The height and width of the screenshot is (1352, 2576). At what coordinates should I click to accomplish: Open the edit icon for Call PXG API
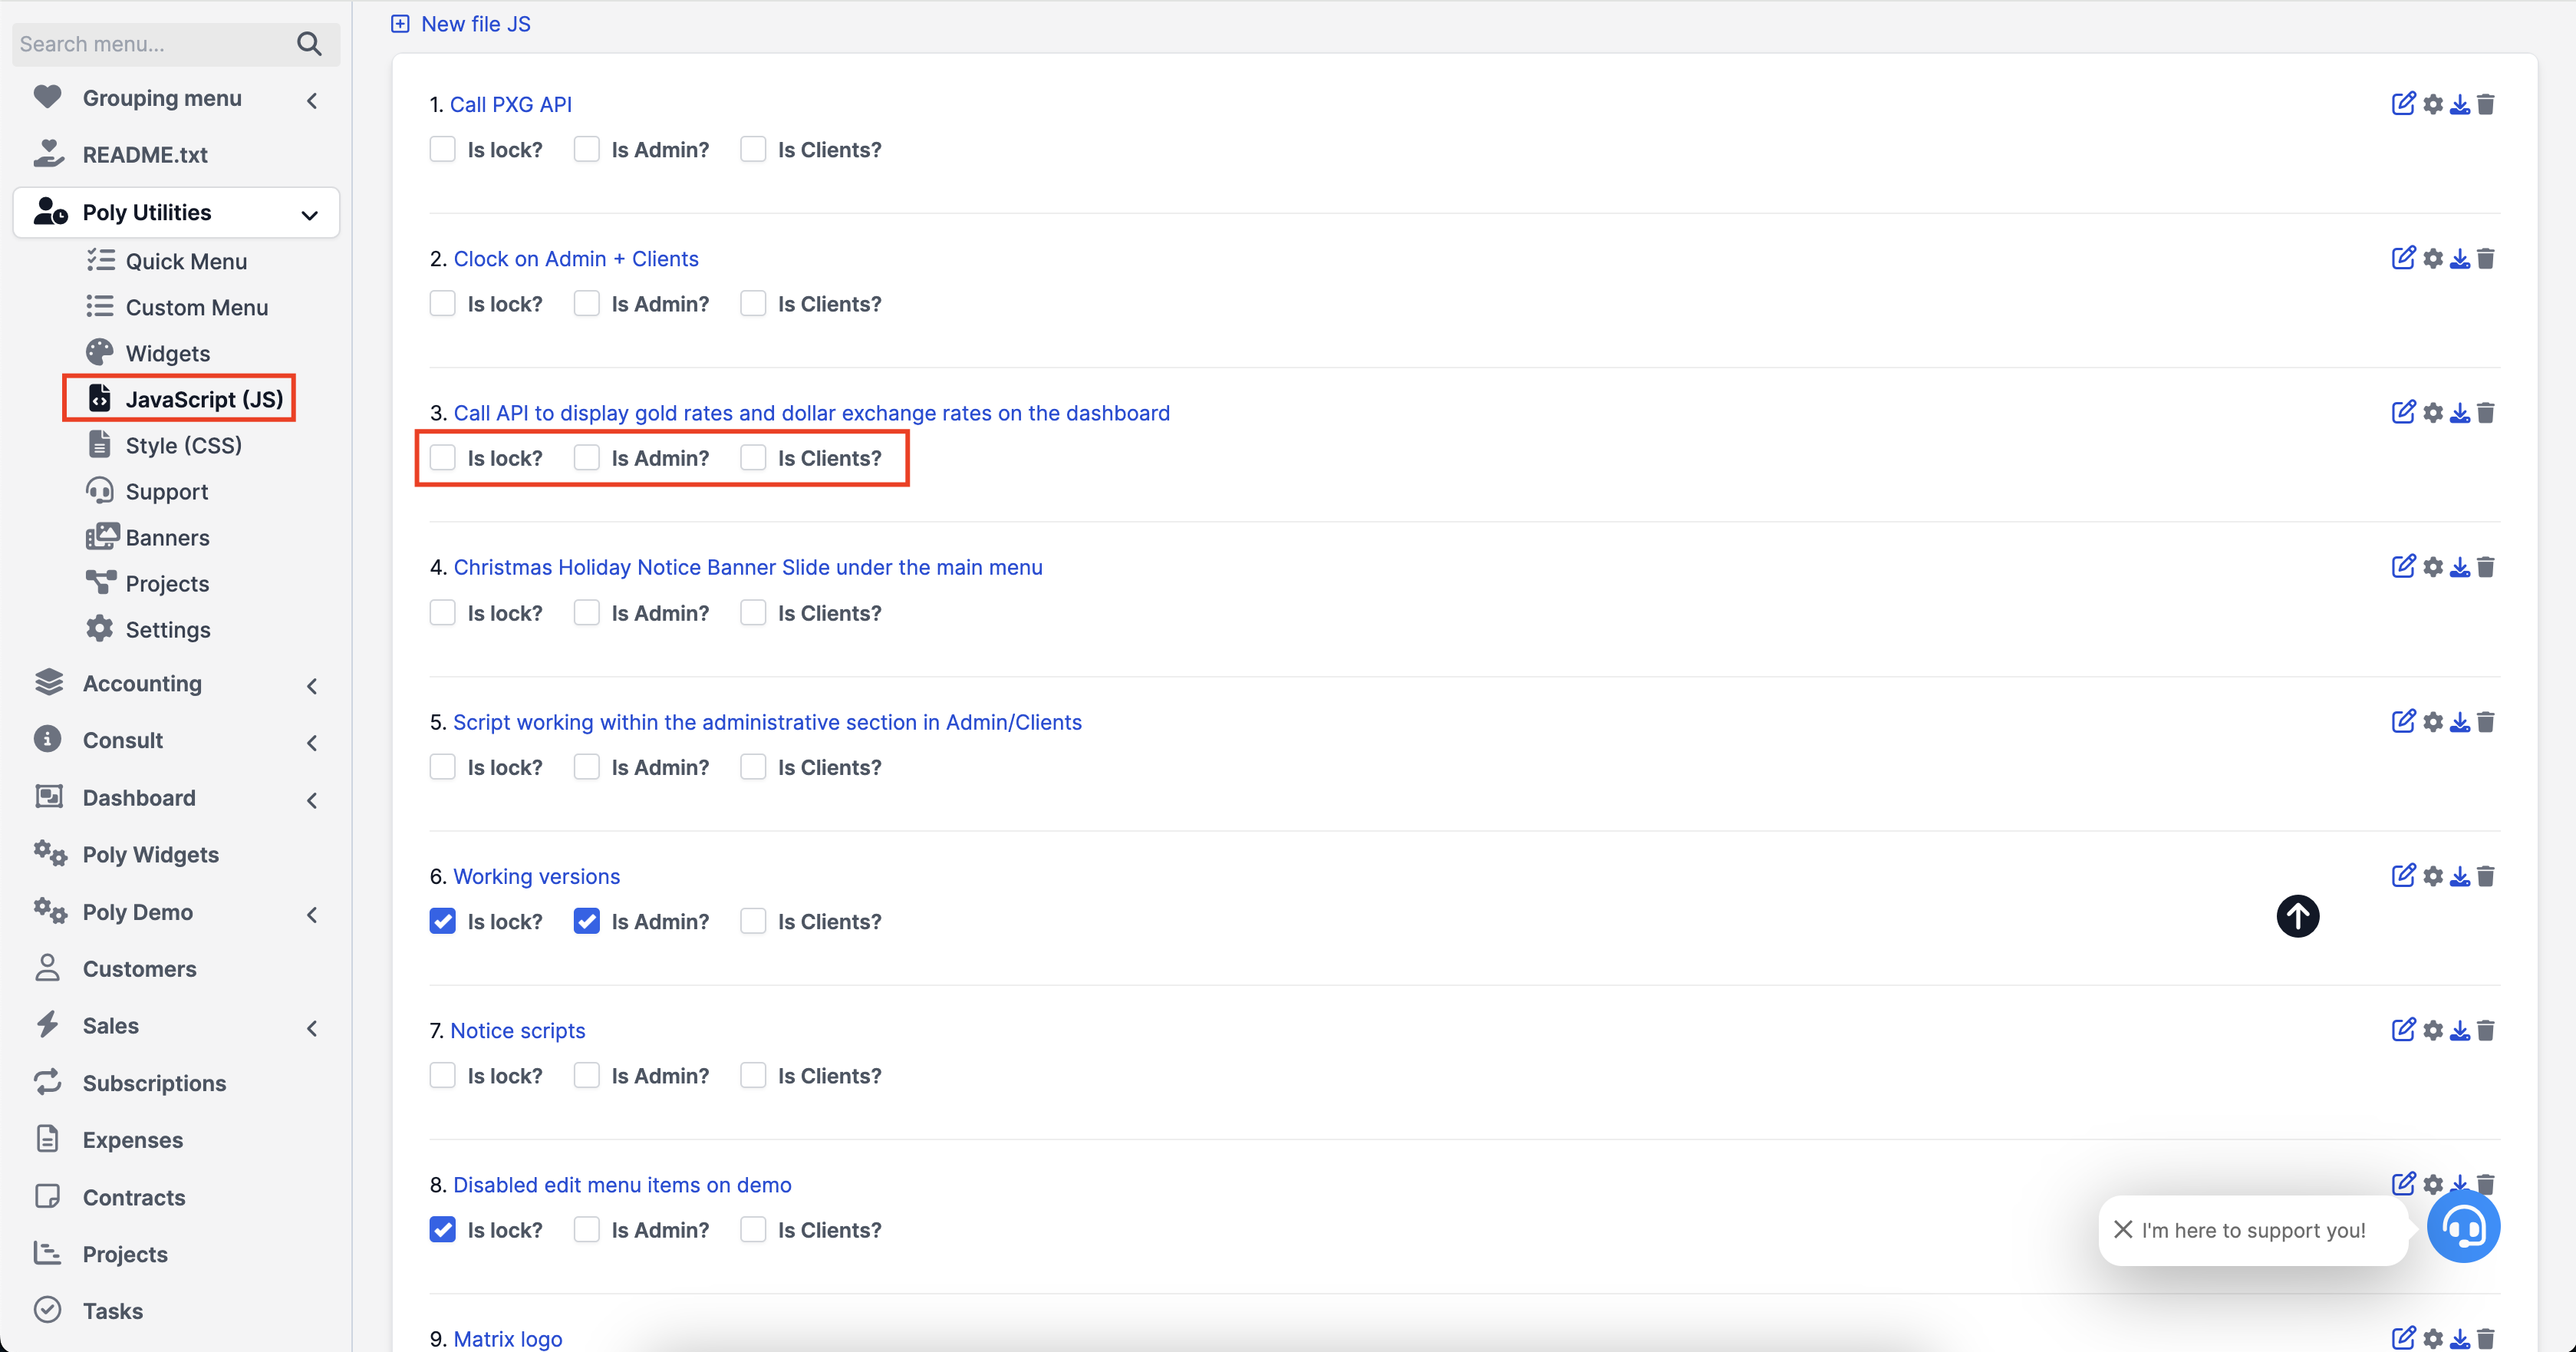pos(2403,103)
